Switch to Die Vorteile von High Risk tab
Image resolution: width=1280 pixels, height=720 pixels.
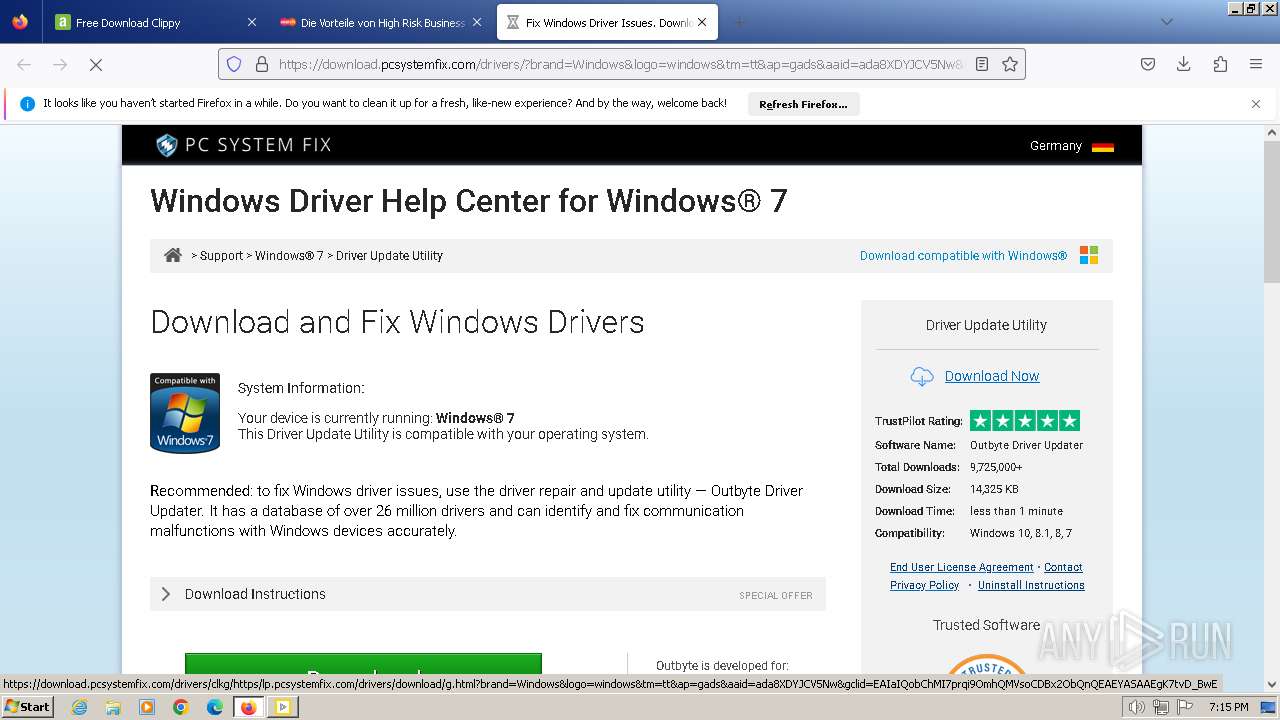[382, 22]
